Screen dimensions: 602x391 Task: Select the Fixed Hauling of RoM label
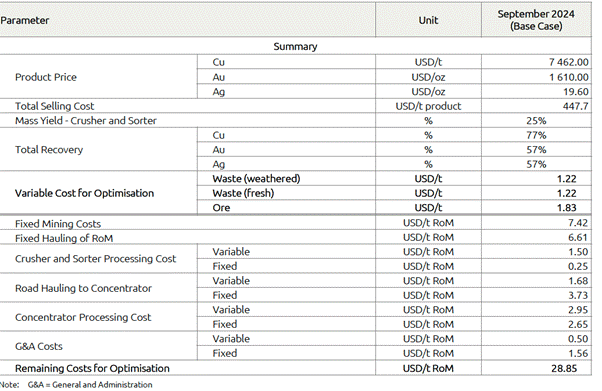(x=64, y=238)
